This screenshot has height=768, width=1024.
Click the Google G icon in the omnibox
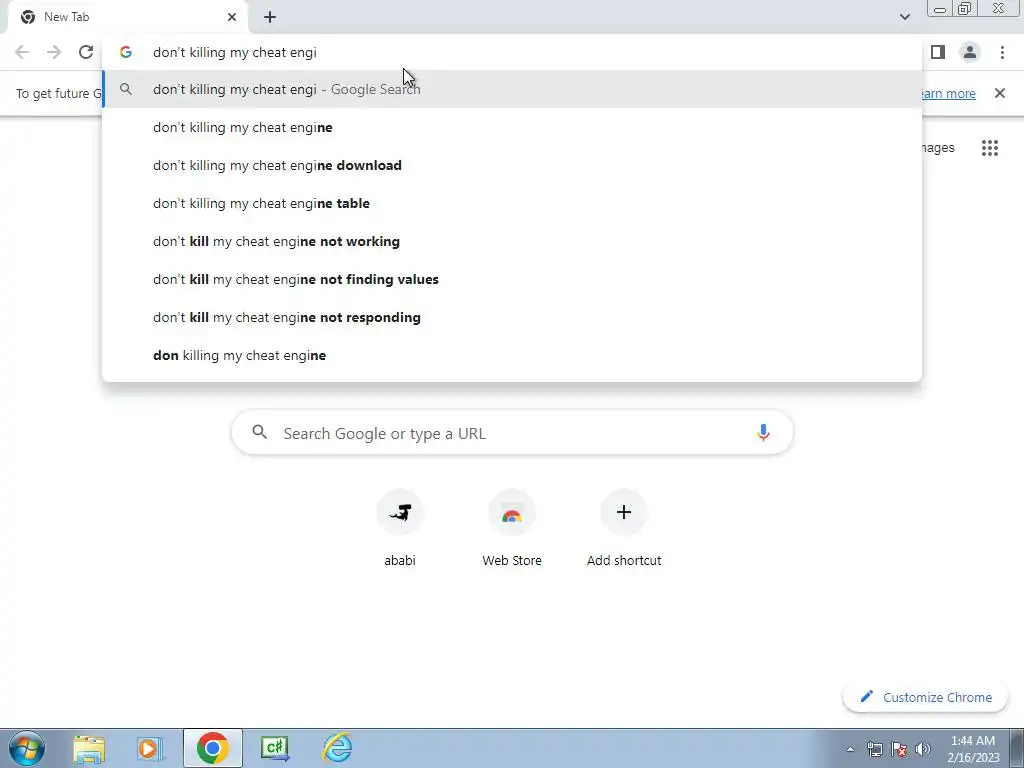(126, 52)
